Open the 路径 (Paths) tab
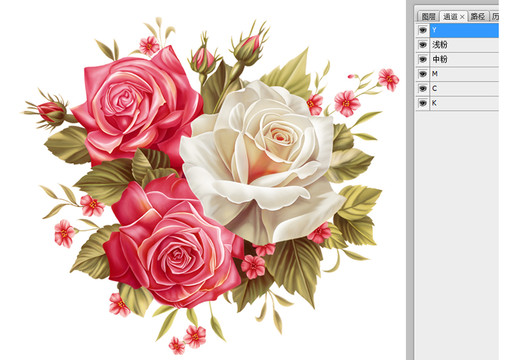This screenshot has width=507, height=360. click(x=478, y=16)
